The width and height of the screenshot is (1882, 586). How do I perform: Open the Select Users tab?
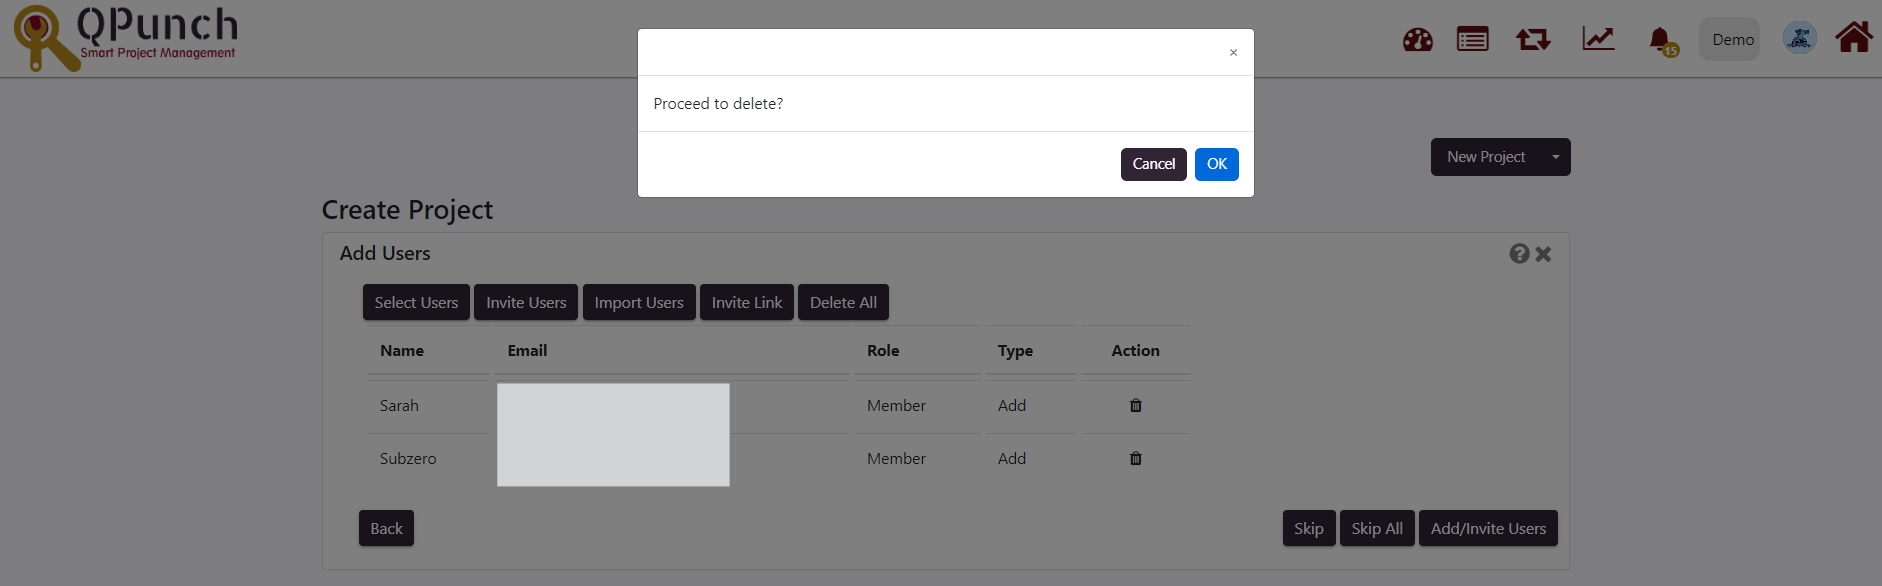tap(416, 302)
